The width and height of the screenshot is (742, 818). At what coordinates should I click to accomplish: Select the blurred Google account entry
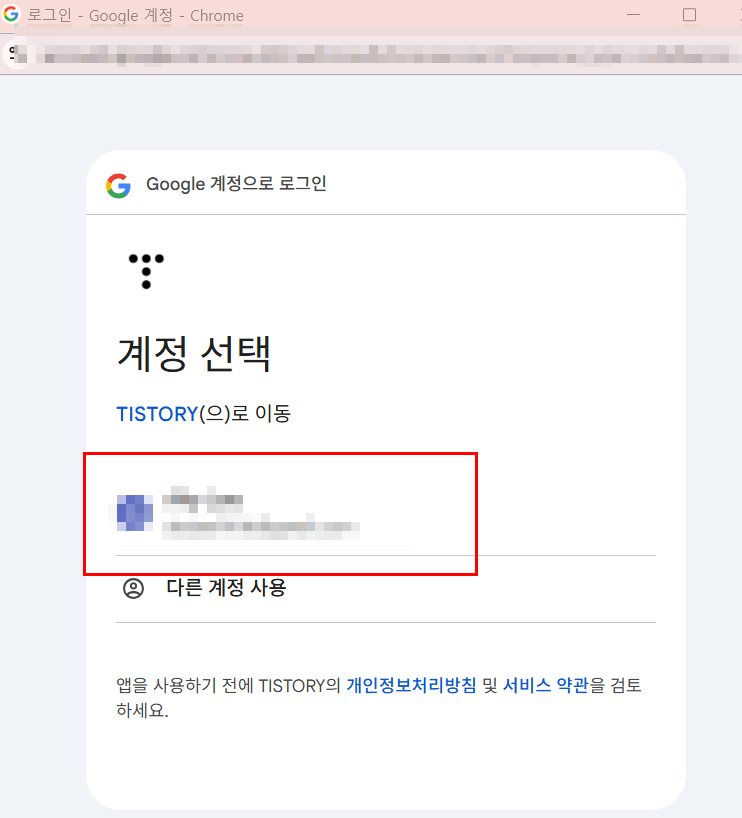tap(386, 514)
